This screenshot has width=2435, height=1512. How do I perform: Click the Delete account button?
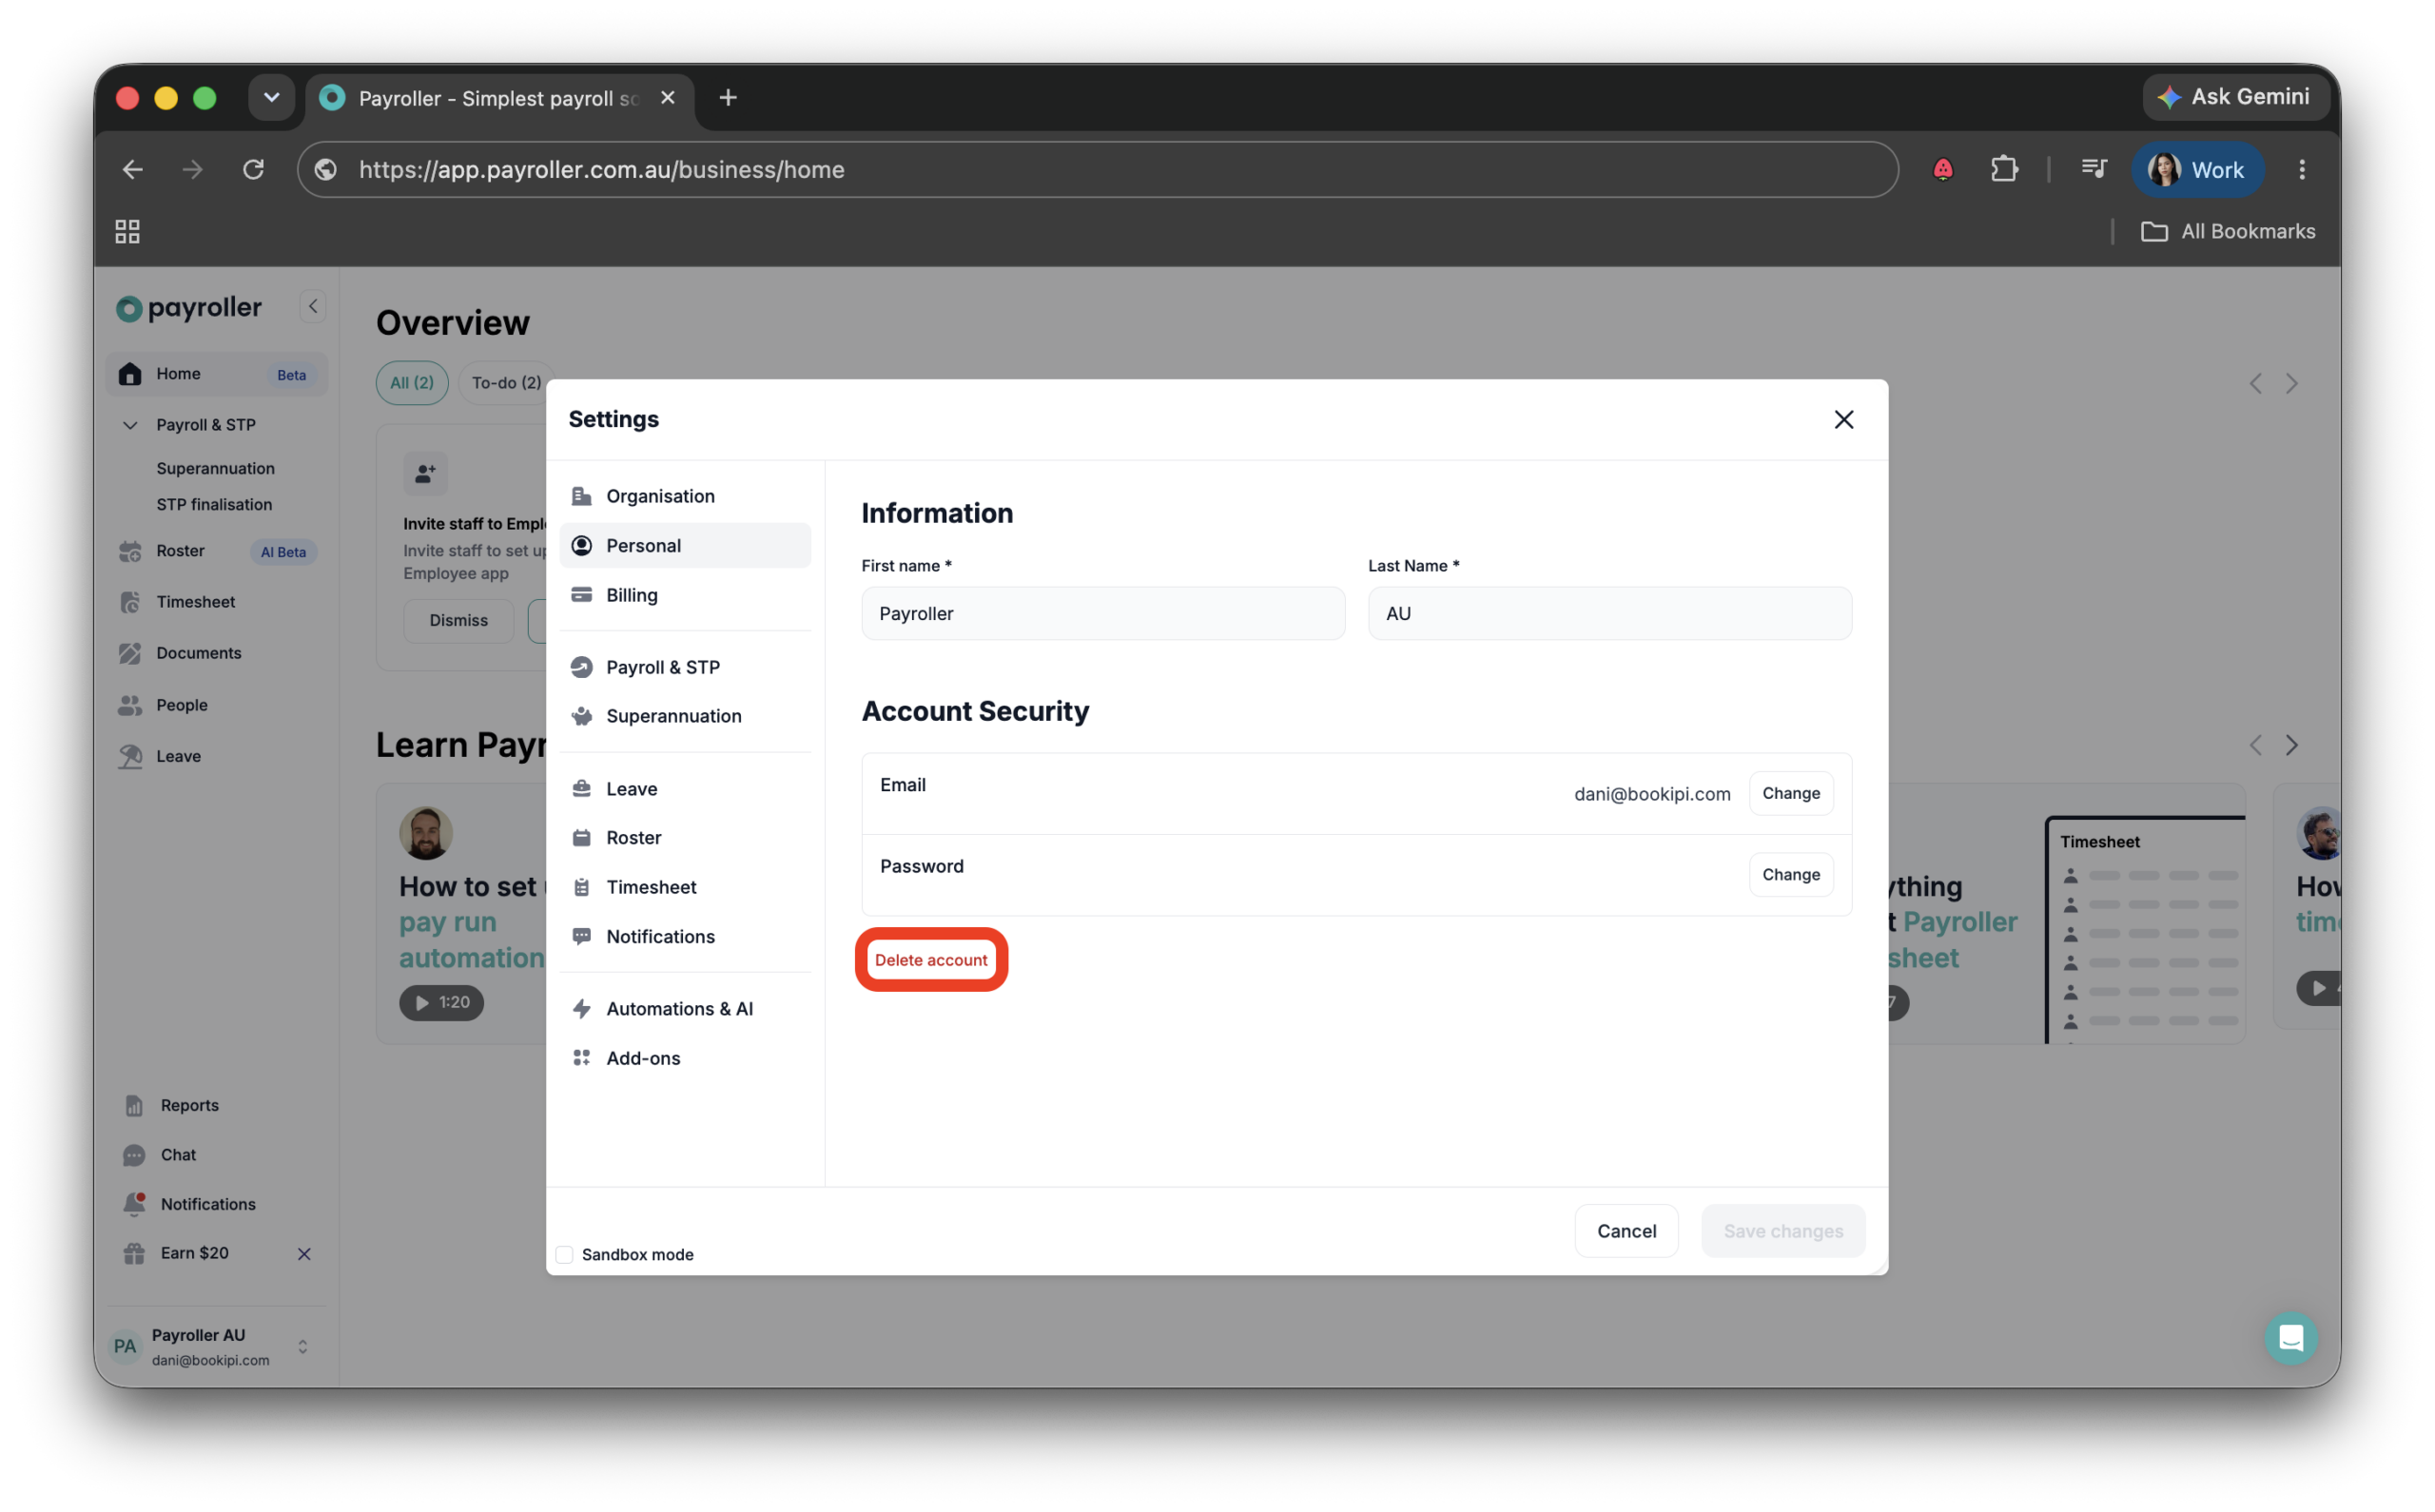tap(931, 960)
